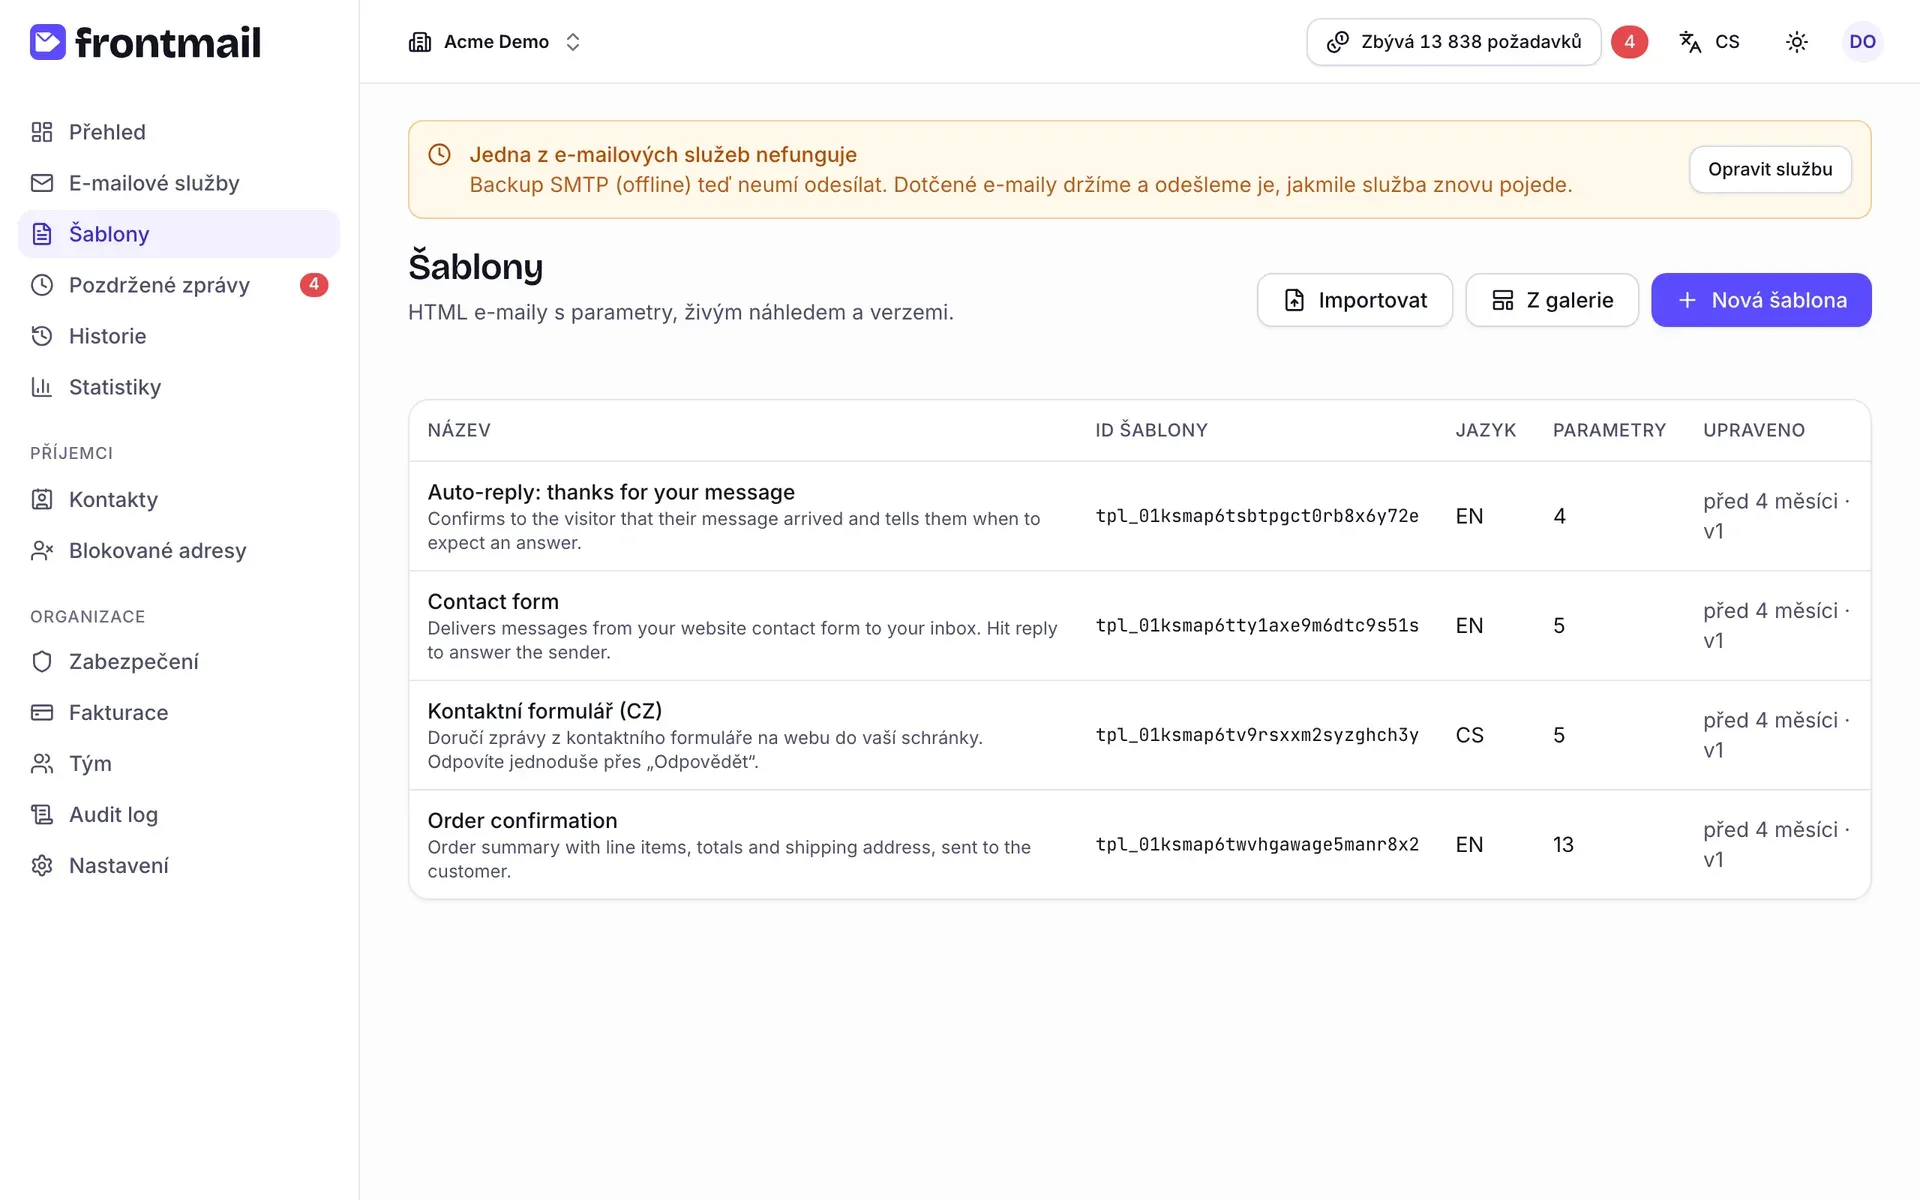Choose a template Z galerie
Image resolution: width=1920 pixels, height=1200 pixels.
pos(1552,300)
